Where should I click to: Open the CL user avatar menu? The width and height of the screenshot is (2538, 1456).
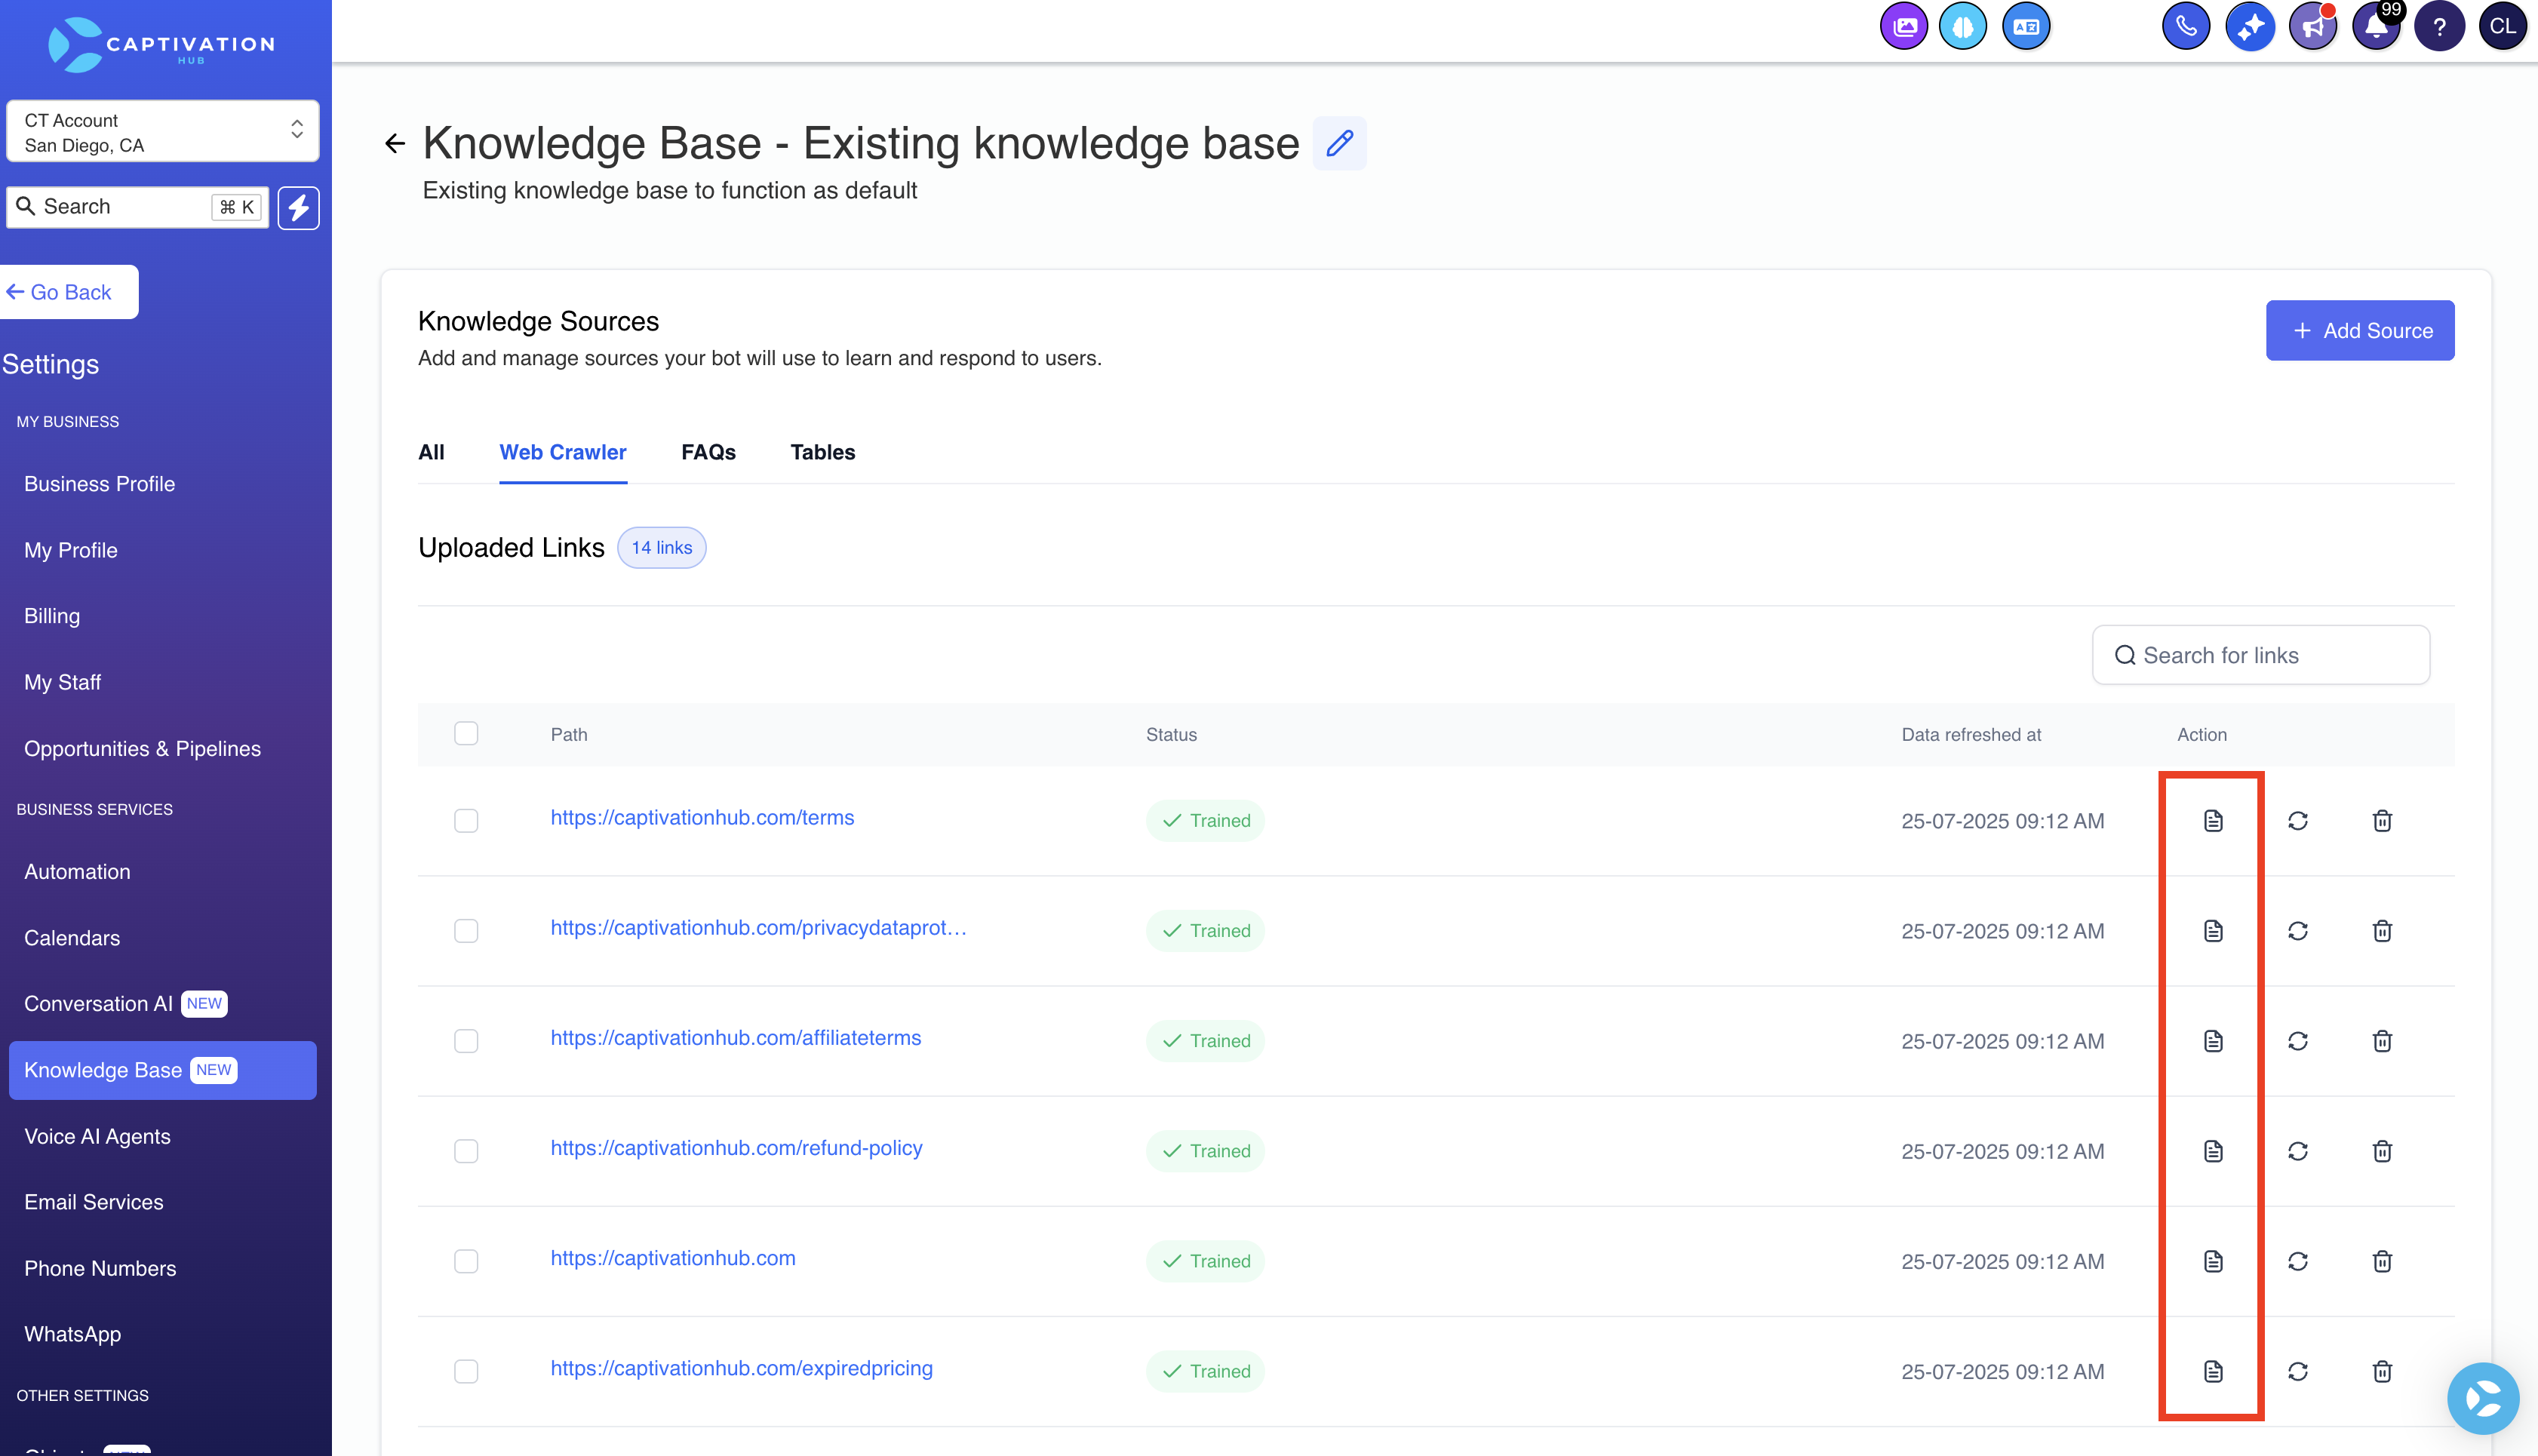[x=2503, y=27]
